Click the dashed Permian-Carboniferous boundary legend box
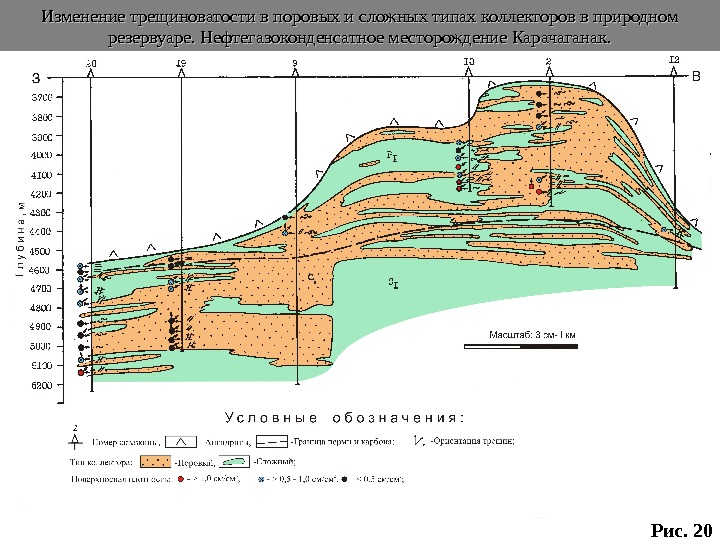Screen dimensions: 720x540 click(272, 442)
